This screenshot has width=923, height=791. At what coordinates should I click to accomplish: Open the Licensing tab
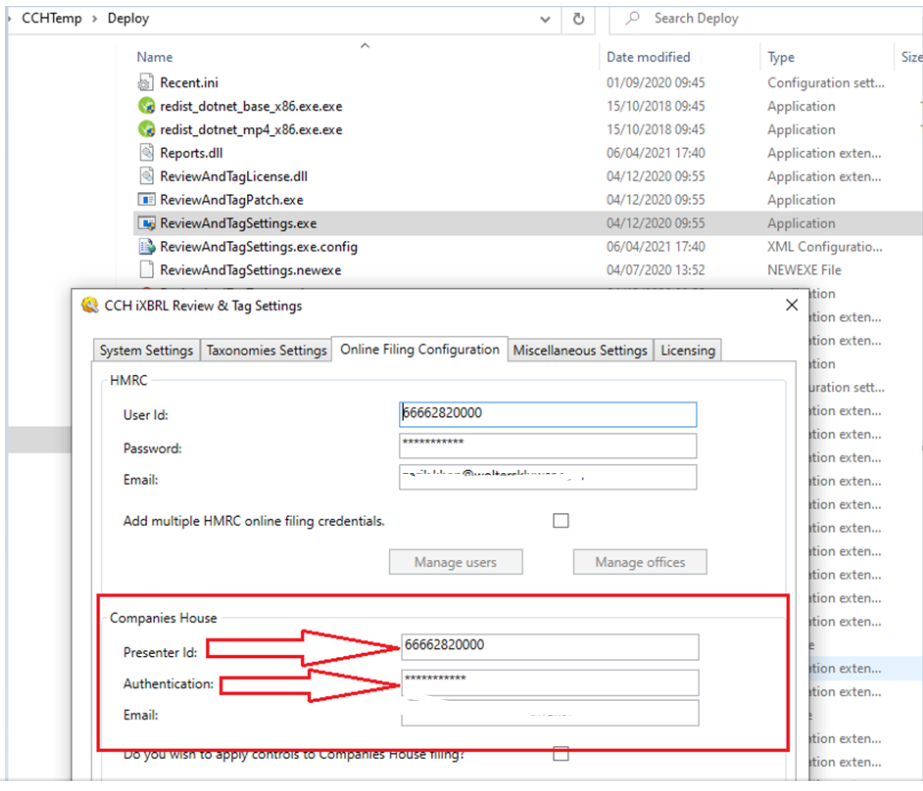[x=687, y=350]
